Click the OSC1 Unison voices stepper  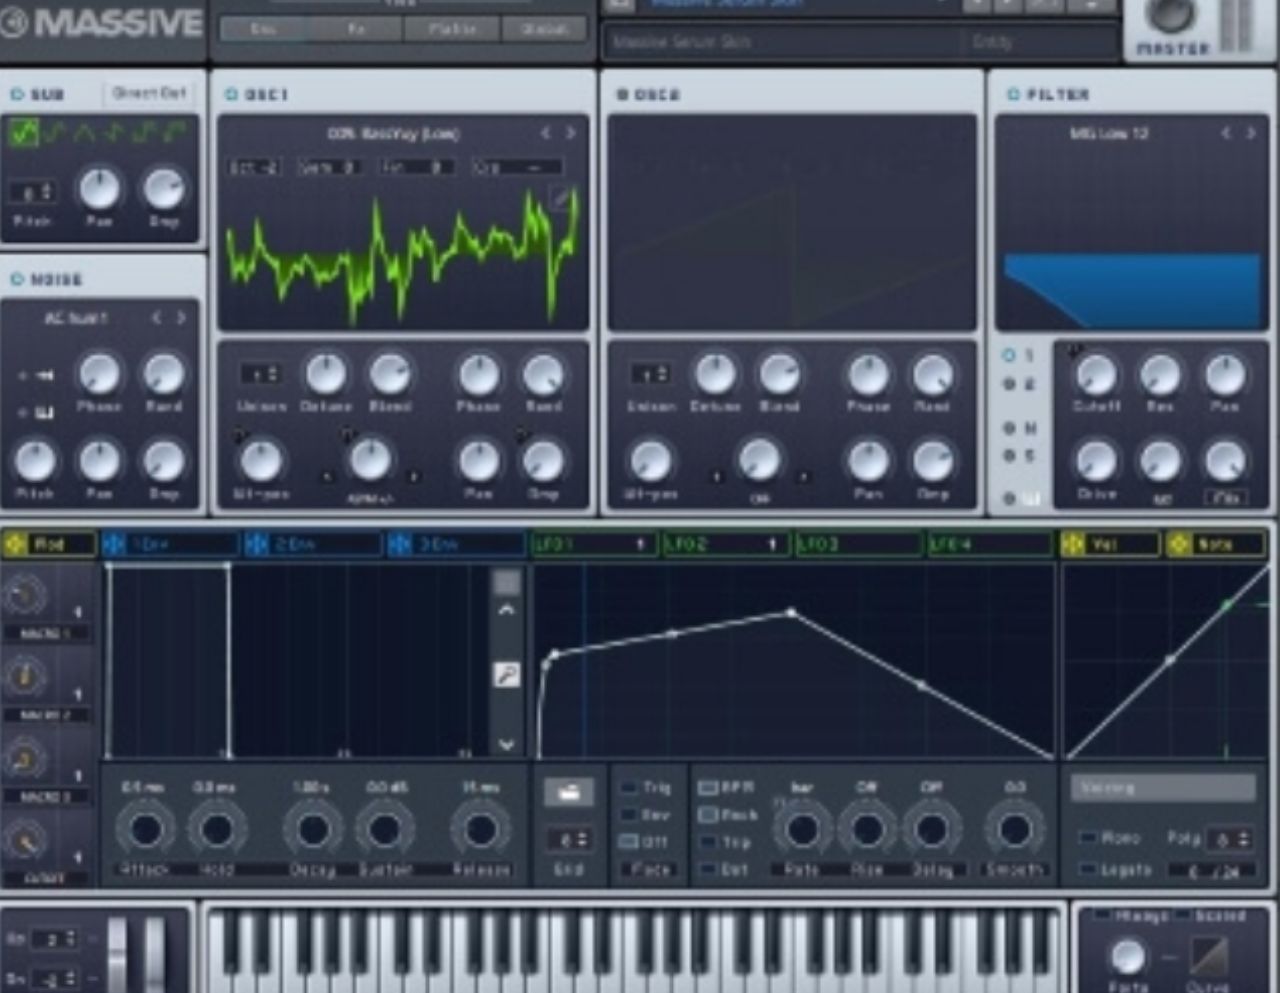tap(261, 373)
